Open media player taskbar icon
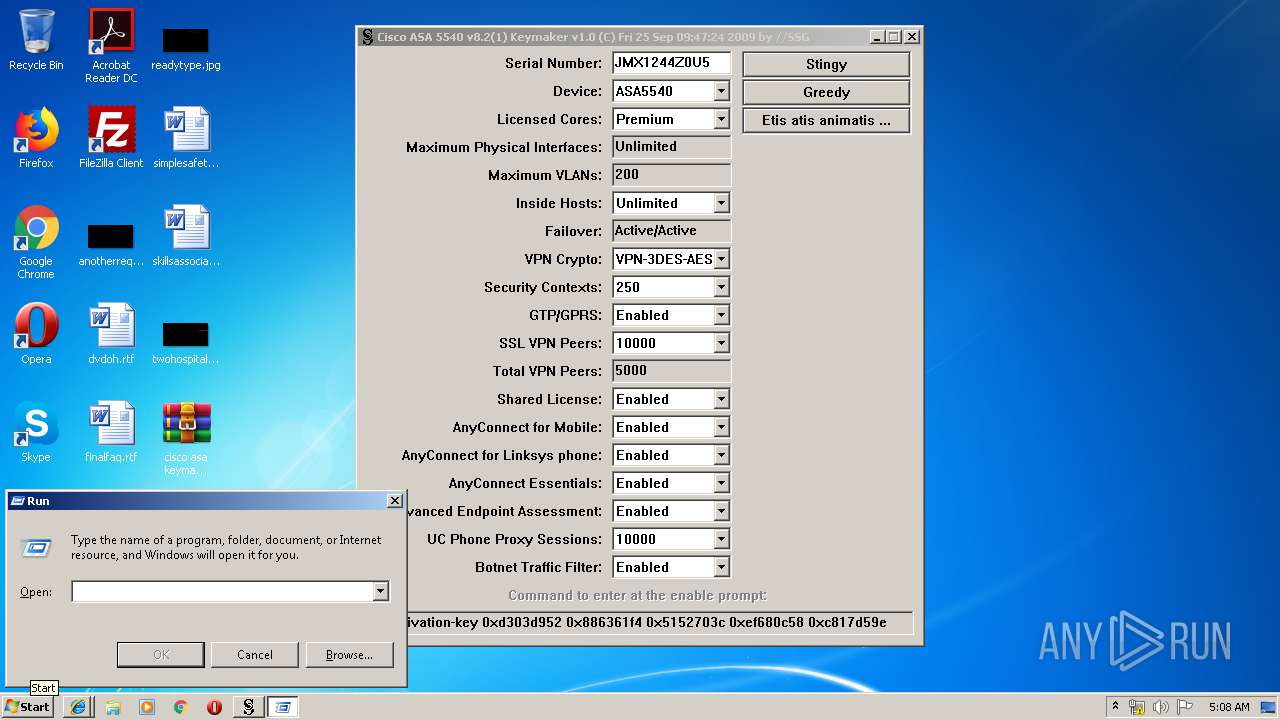Screen dimensions: 1280x720 [x=146, y=707]
